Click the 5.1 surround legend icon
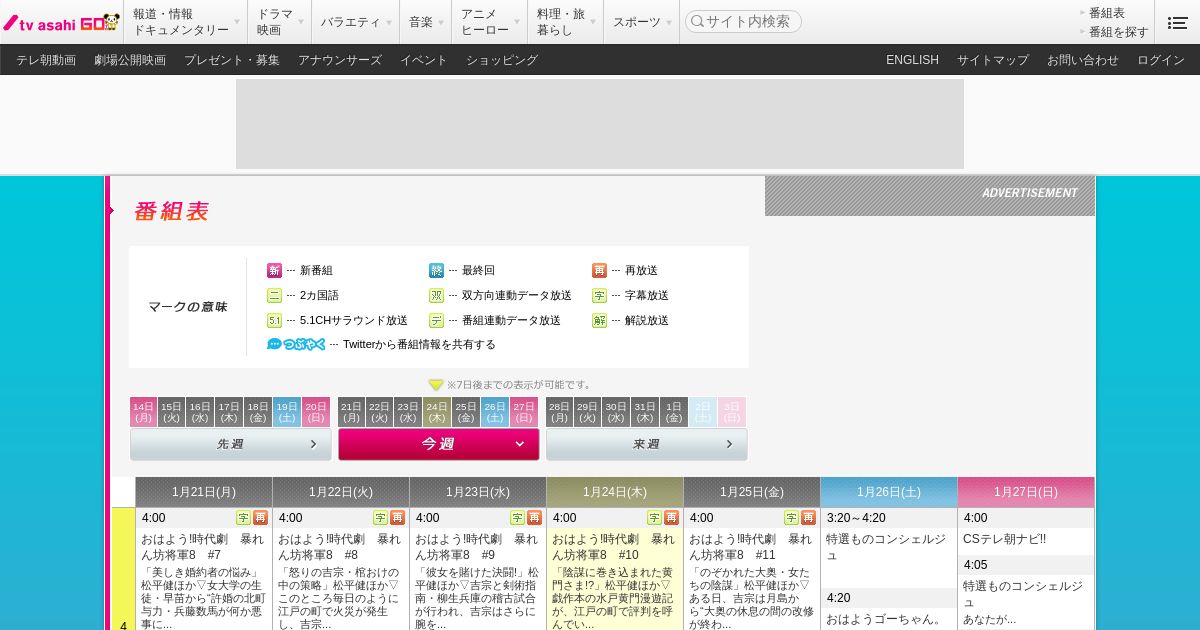Screen dimensions: 1200x630 tap(274, 321)
